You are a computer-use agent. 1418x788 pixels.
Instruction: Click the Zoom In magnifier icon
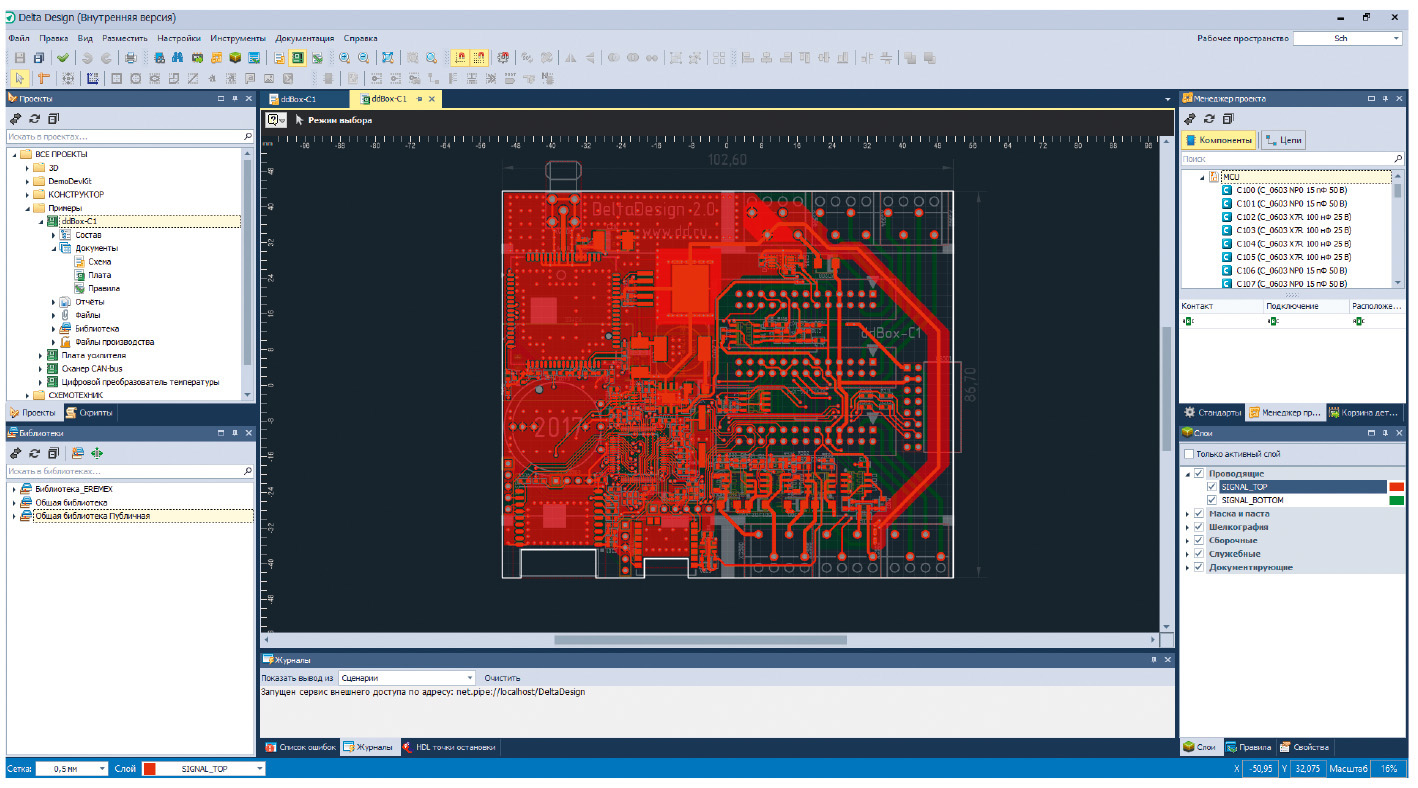[345, 58]
